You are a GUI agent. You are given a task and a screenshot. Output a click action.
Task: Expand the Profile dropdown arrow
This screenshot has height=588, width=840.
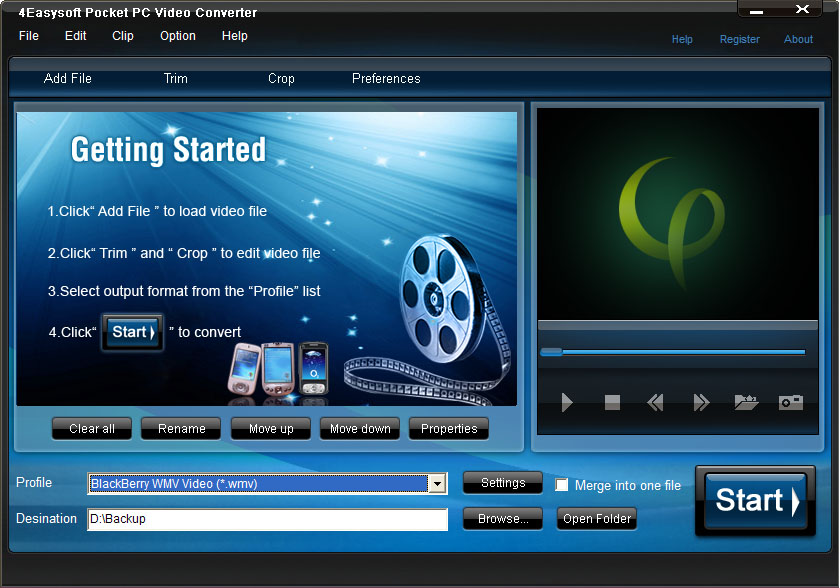(x=438, y=484)
